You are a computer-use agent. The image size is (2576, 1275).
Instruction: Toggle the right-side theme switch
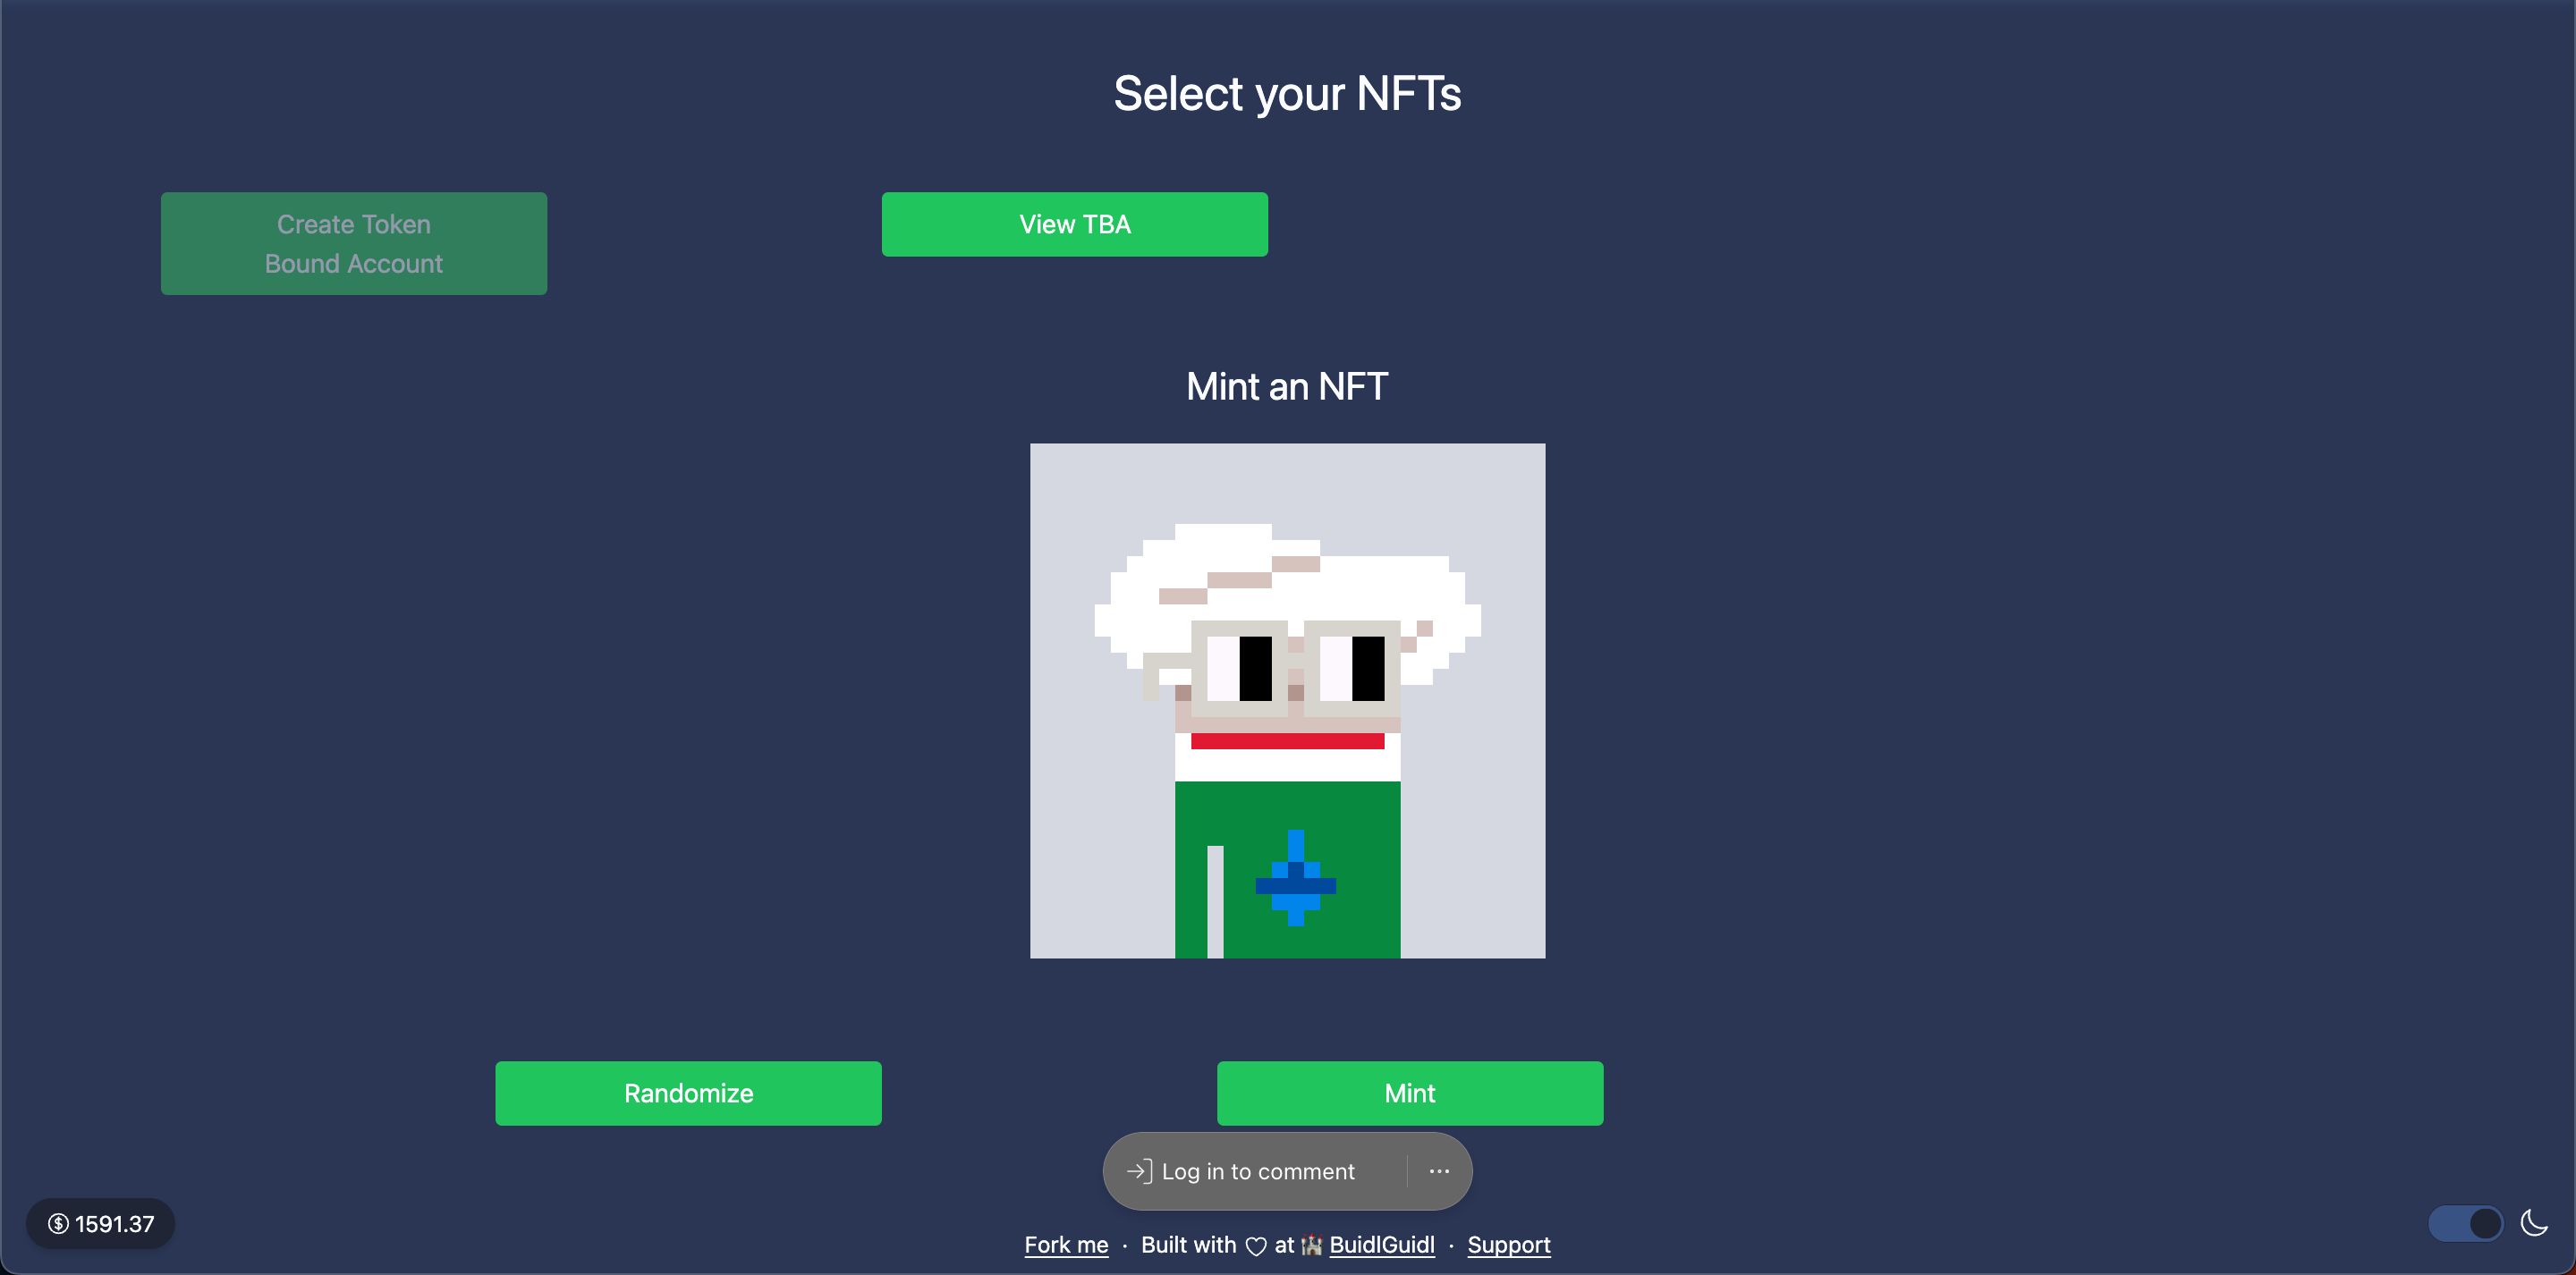(2470, 1220)
